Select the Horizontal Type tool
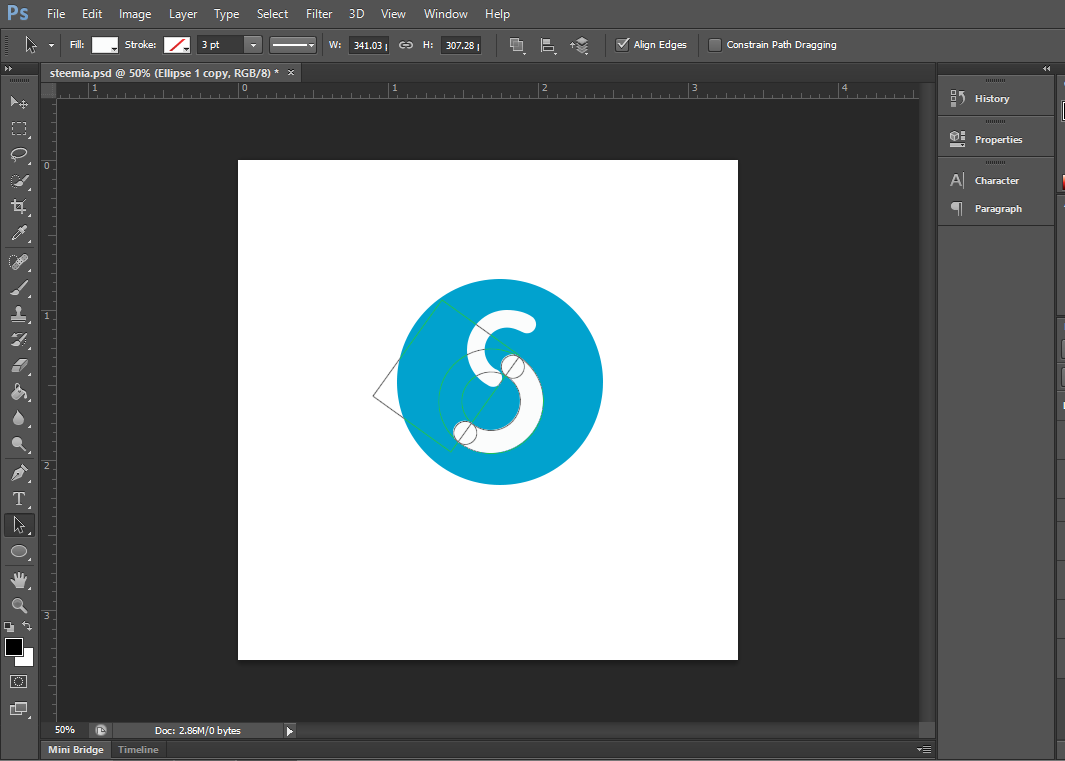The height and width of the screenshot is (761, 1065). pos(19,499)
